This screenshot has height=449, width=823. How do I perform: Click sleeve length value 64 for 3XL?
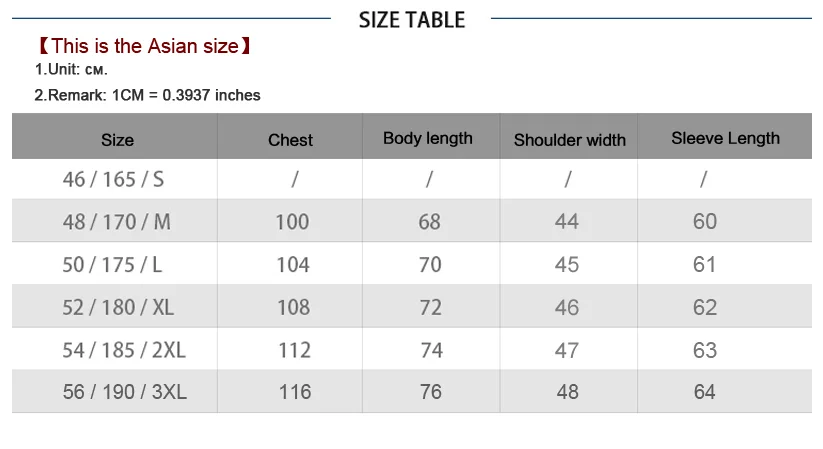tap(704, 392)
